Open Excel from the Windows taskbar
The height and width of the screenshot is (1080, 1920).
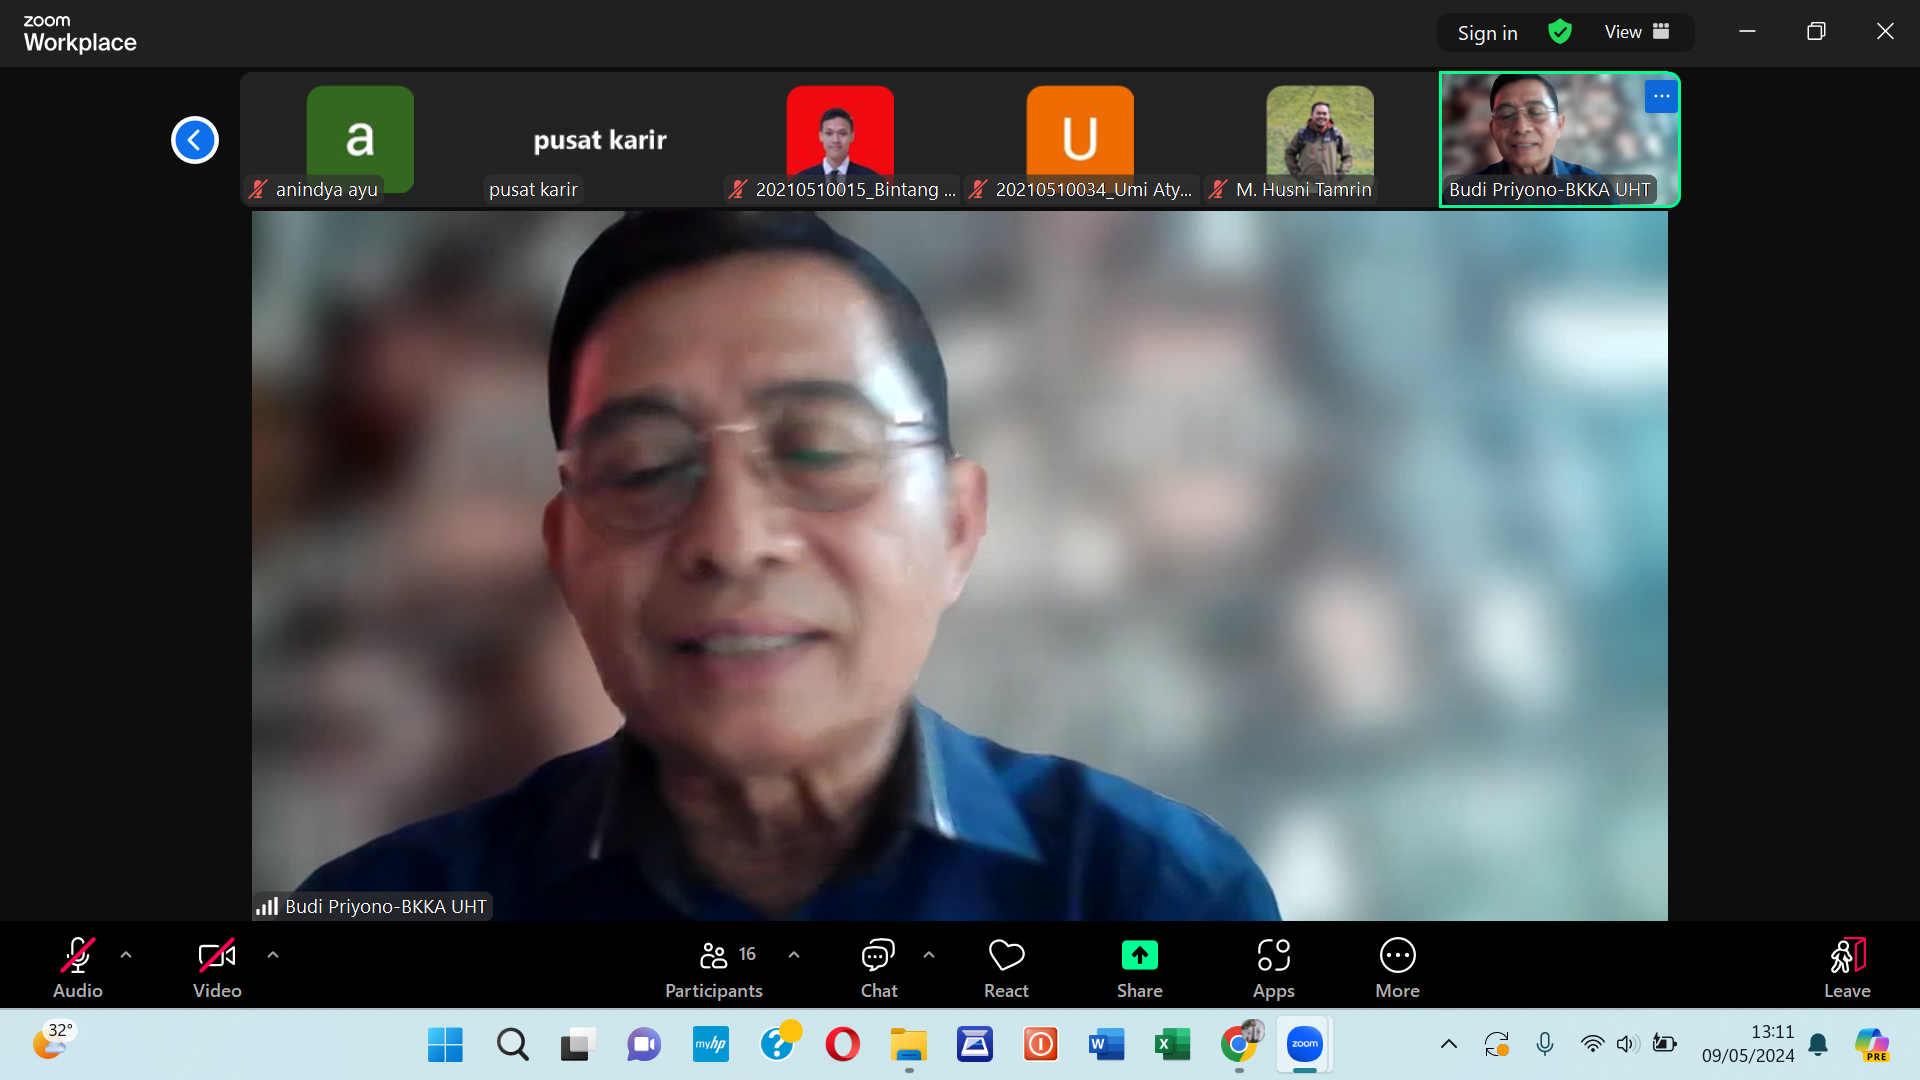(1172, 1045)
